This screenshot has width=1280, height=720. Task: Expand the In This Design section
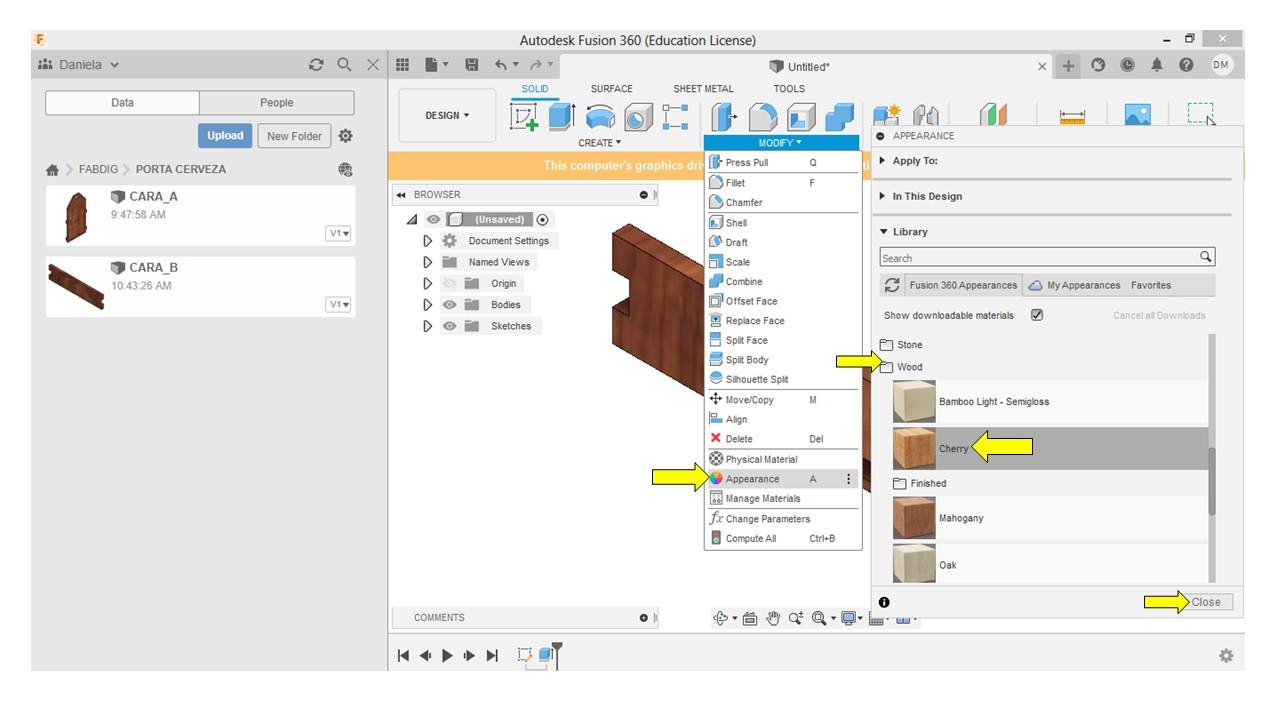point(883,196)
